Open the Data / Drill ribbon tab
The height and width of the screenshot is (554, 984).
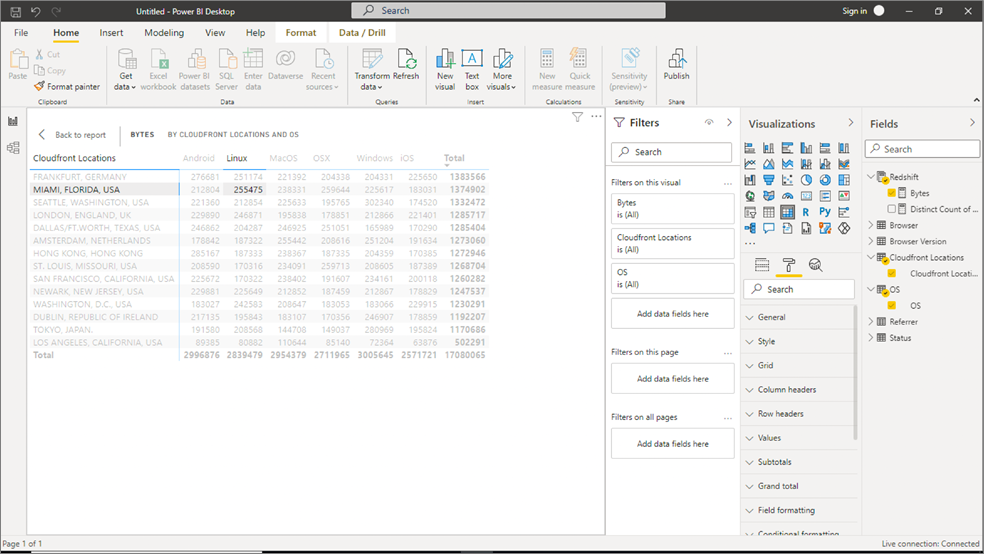click(362, 33)
